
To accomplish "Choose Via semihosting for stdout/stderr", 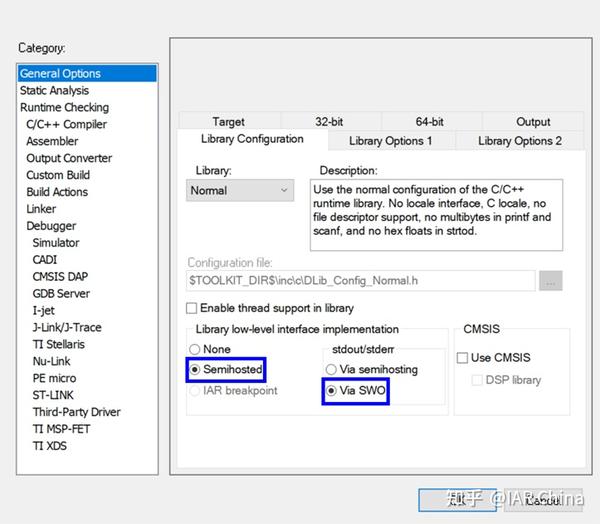I will tap(331, 369).
